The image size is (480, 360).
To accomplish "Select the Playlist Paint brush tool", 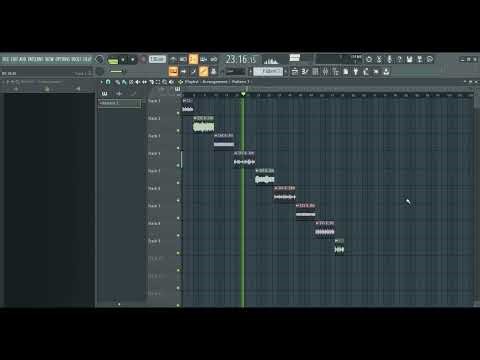I will click(124, 82).
